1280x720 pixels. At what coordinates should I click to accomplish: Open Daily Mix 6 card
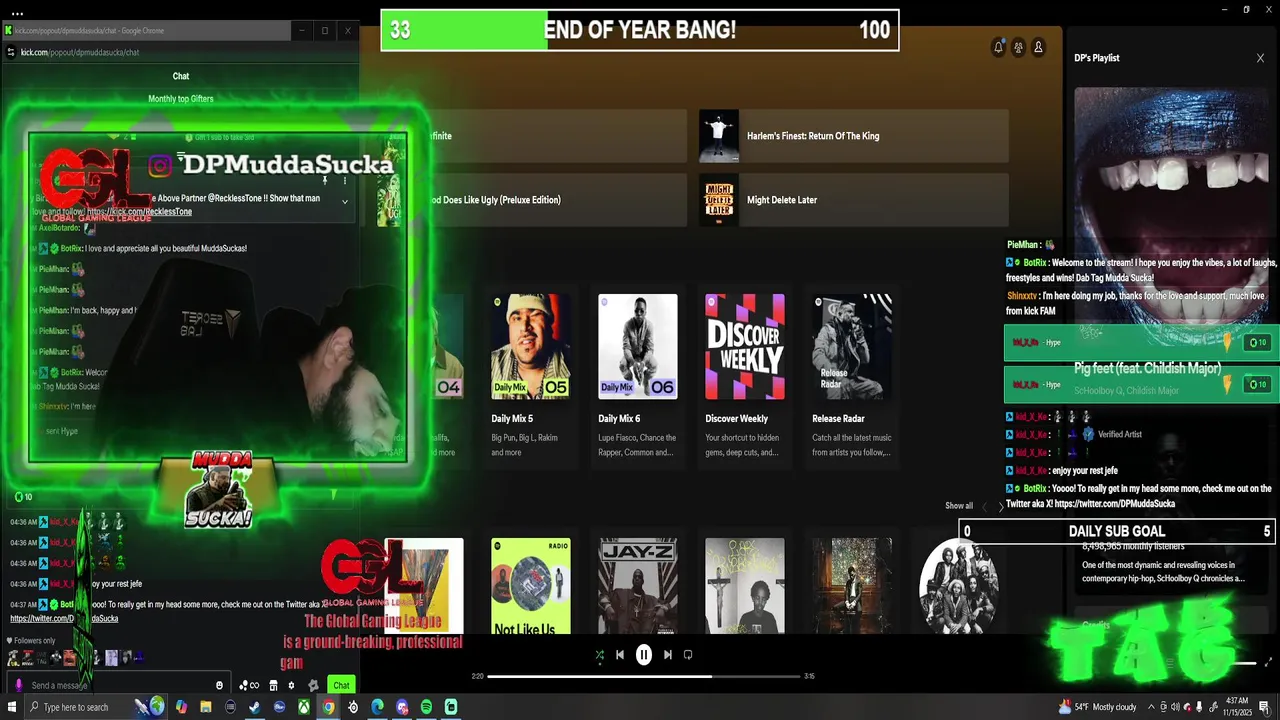coord(638,376)
